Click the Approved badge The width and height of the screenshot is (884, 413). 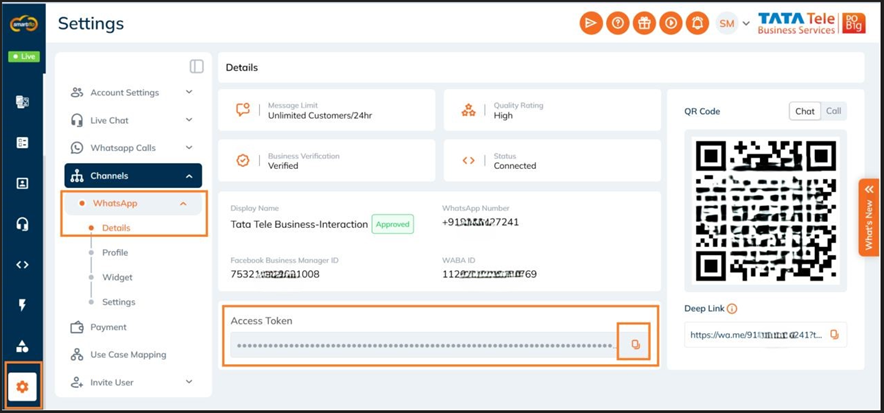[392, 224]
